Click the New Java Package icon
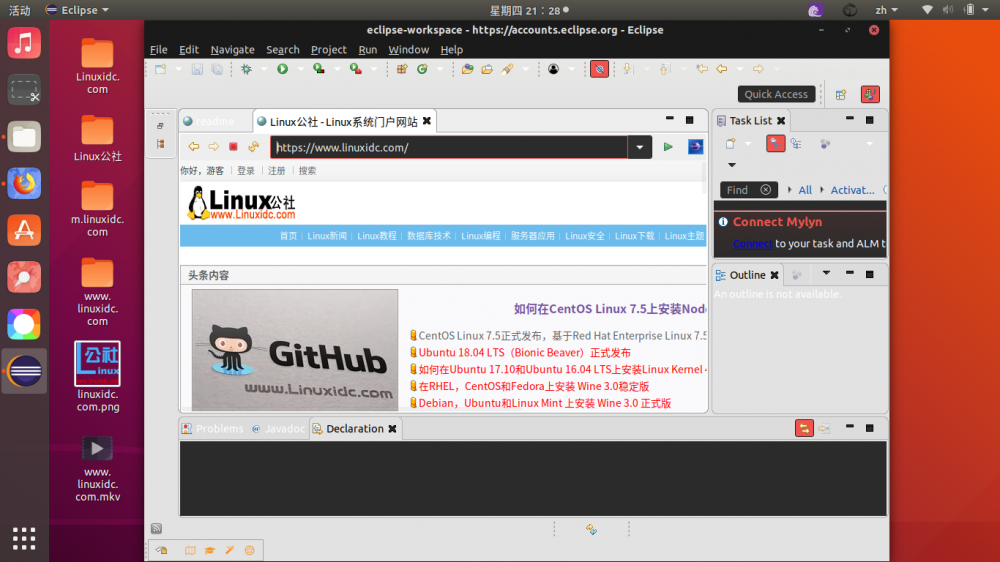 point(402,69)
